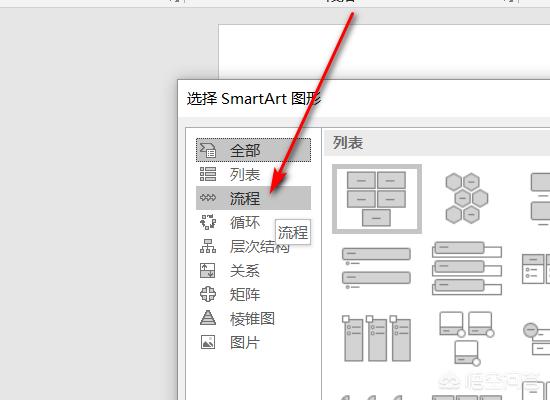550x400 pixels.
Task: Select the 矩阵 (Matrix) category
Action: tap(253, 294)
